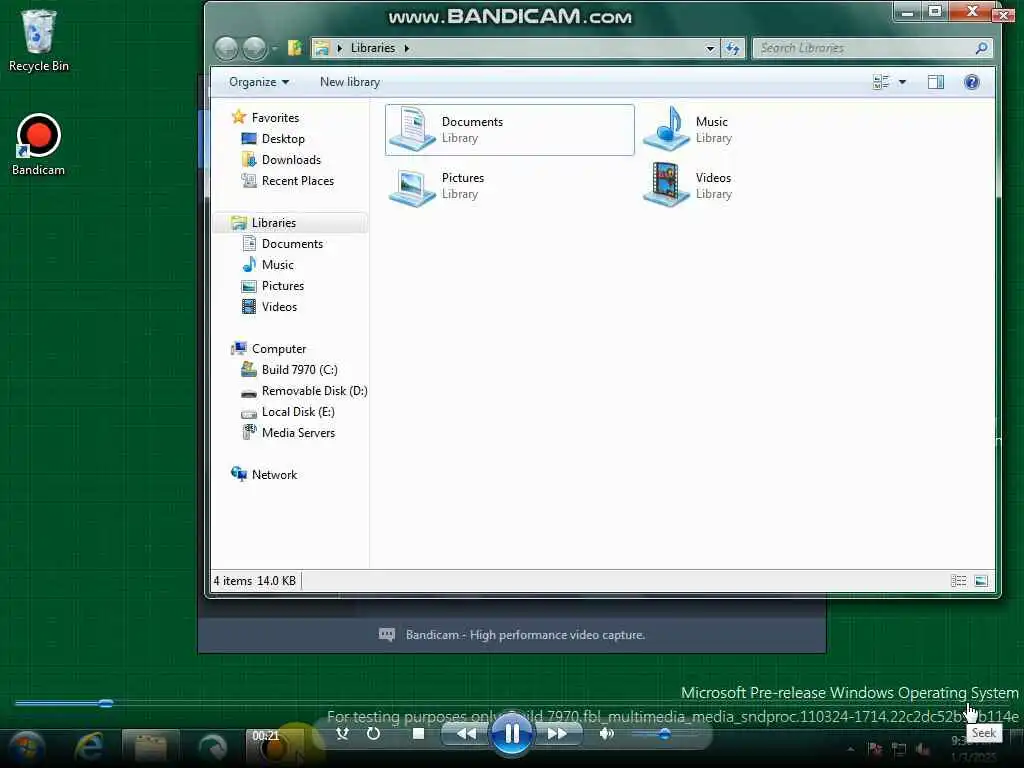Open the Windows Start orb
The image size is (1024, 768).
pyautogui.click(x=27, y=748)
